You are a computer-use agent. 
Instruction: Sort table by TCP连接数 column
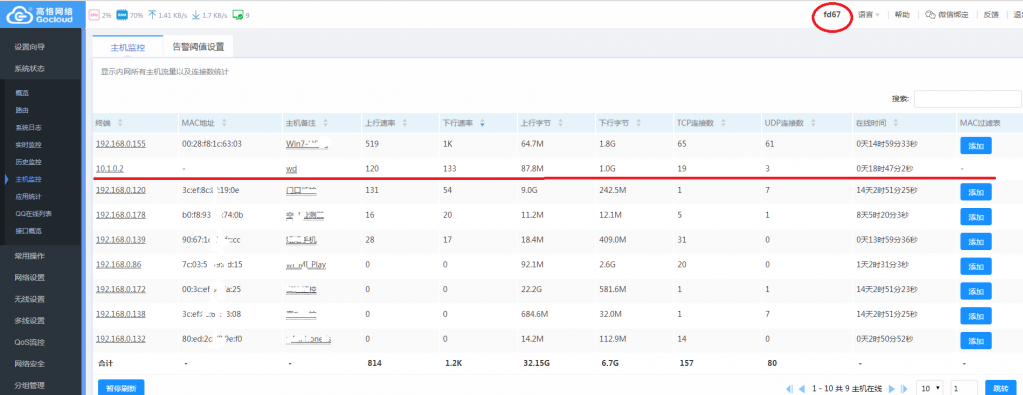click(699, 123)
